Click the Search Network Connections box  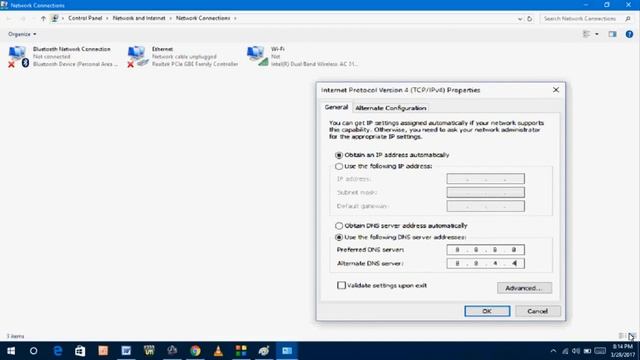click(582, 18)
